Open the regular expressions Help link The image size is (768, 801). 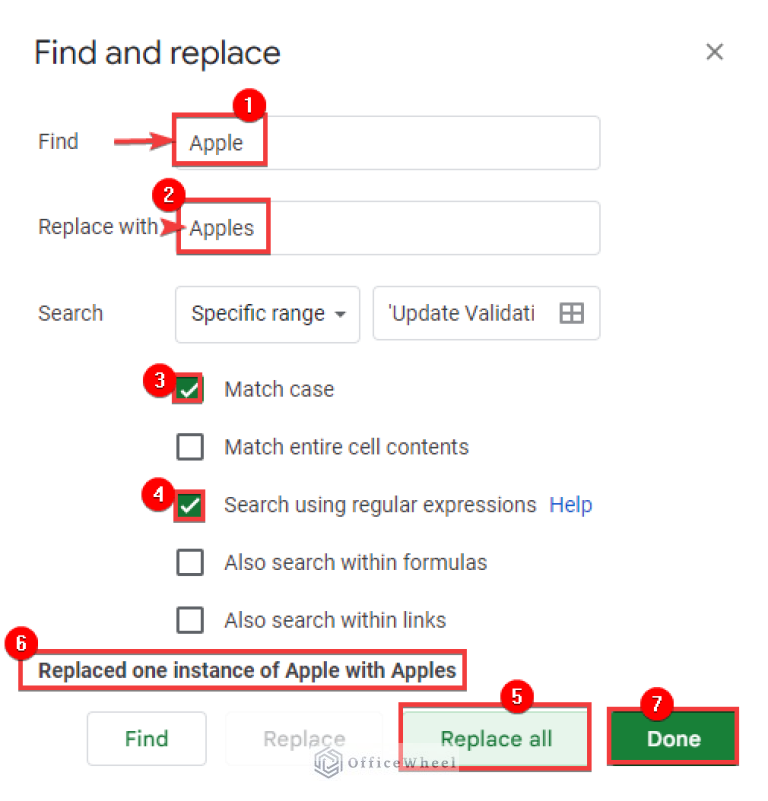(570, 505)
